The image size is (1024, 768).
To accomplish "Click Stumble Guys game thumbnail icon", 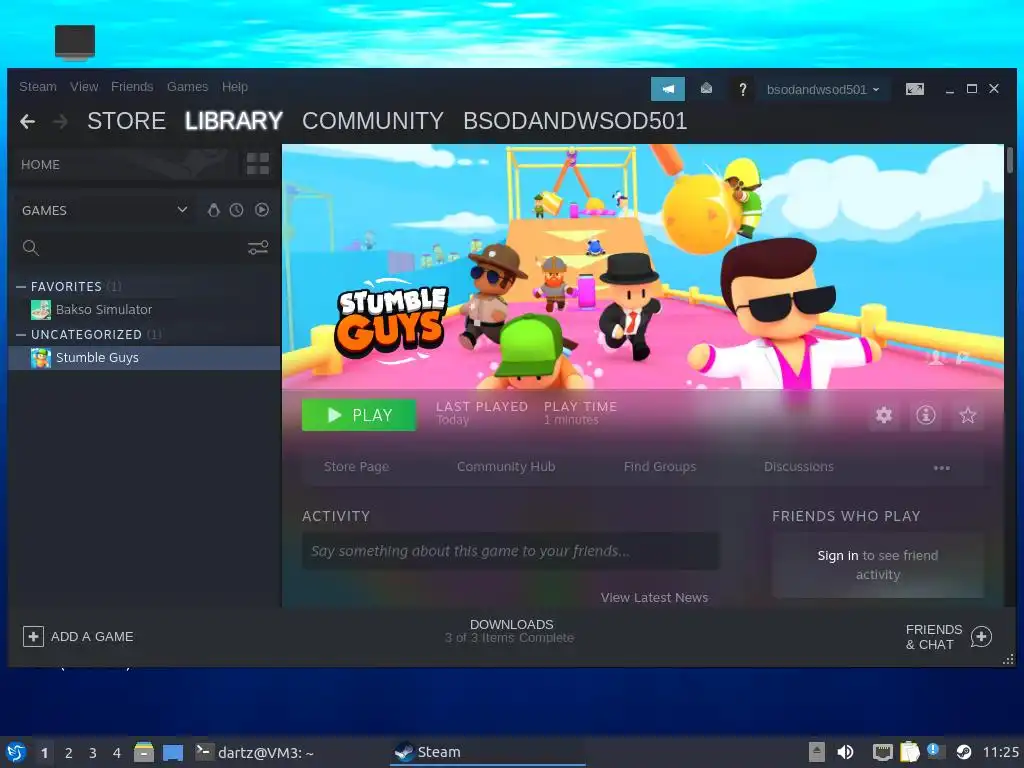I will point(40,358).
